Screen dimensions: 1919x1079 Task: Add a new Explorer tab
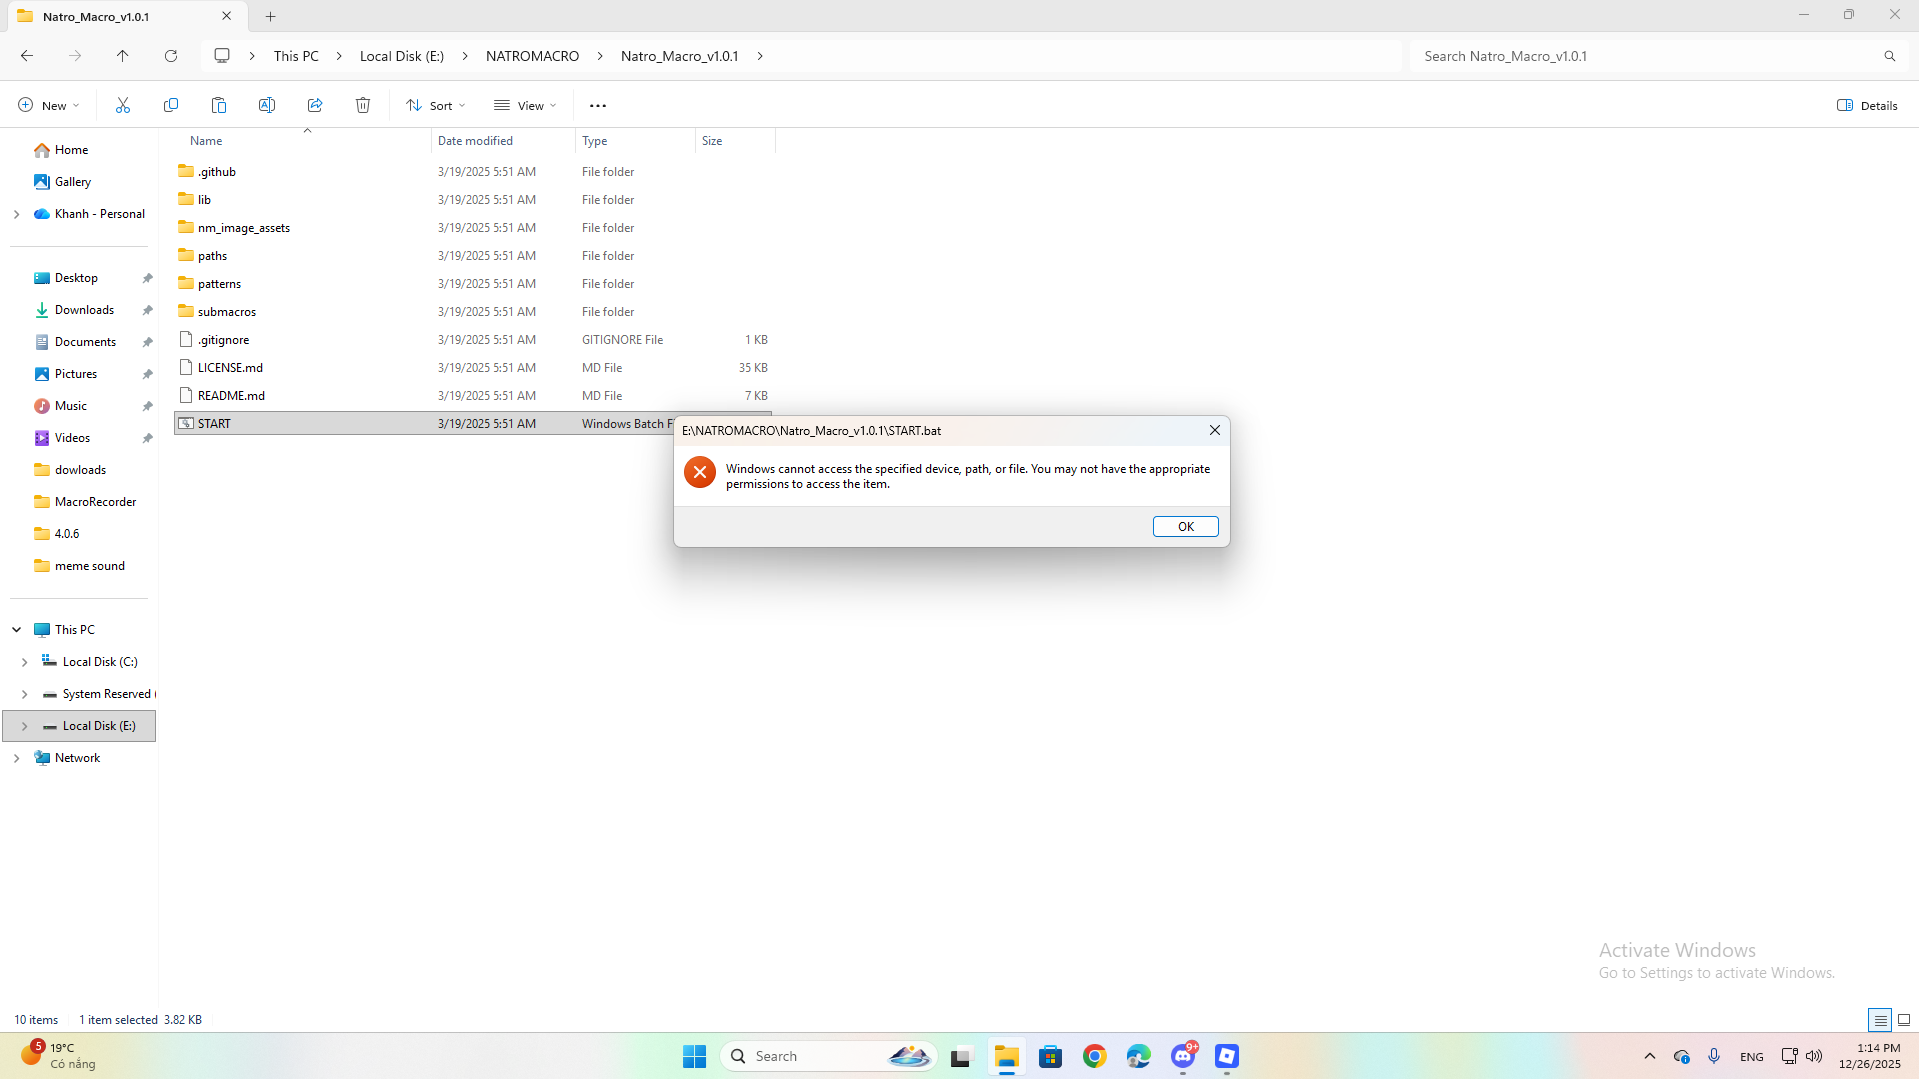[x=270, y=16]
